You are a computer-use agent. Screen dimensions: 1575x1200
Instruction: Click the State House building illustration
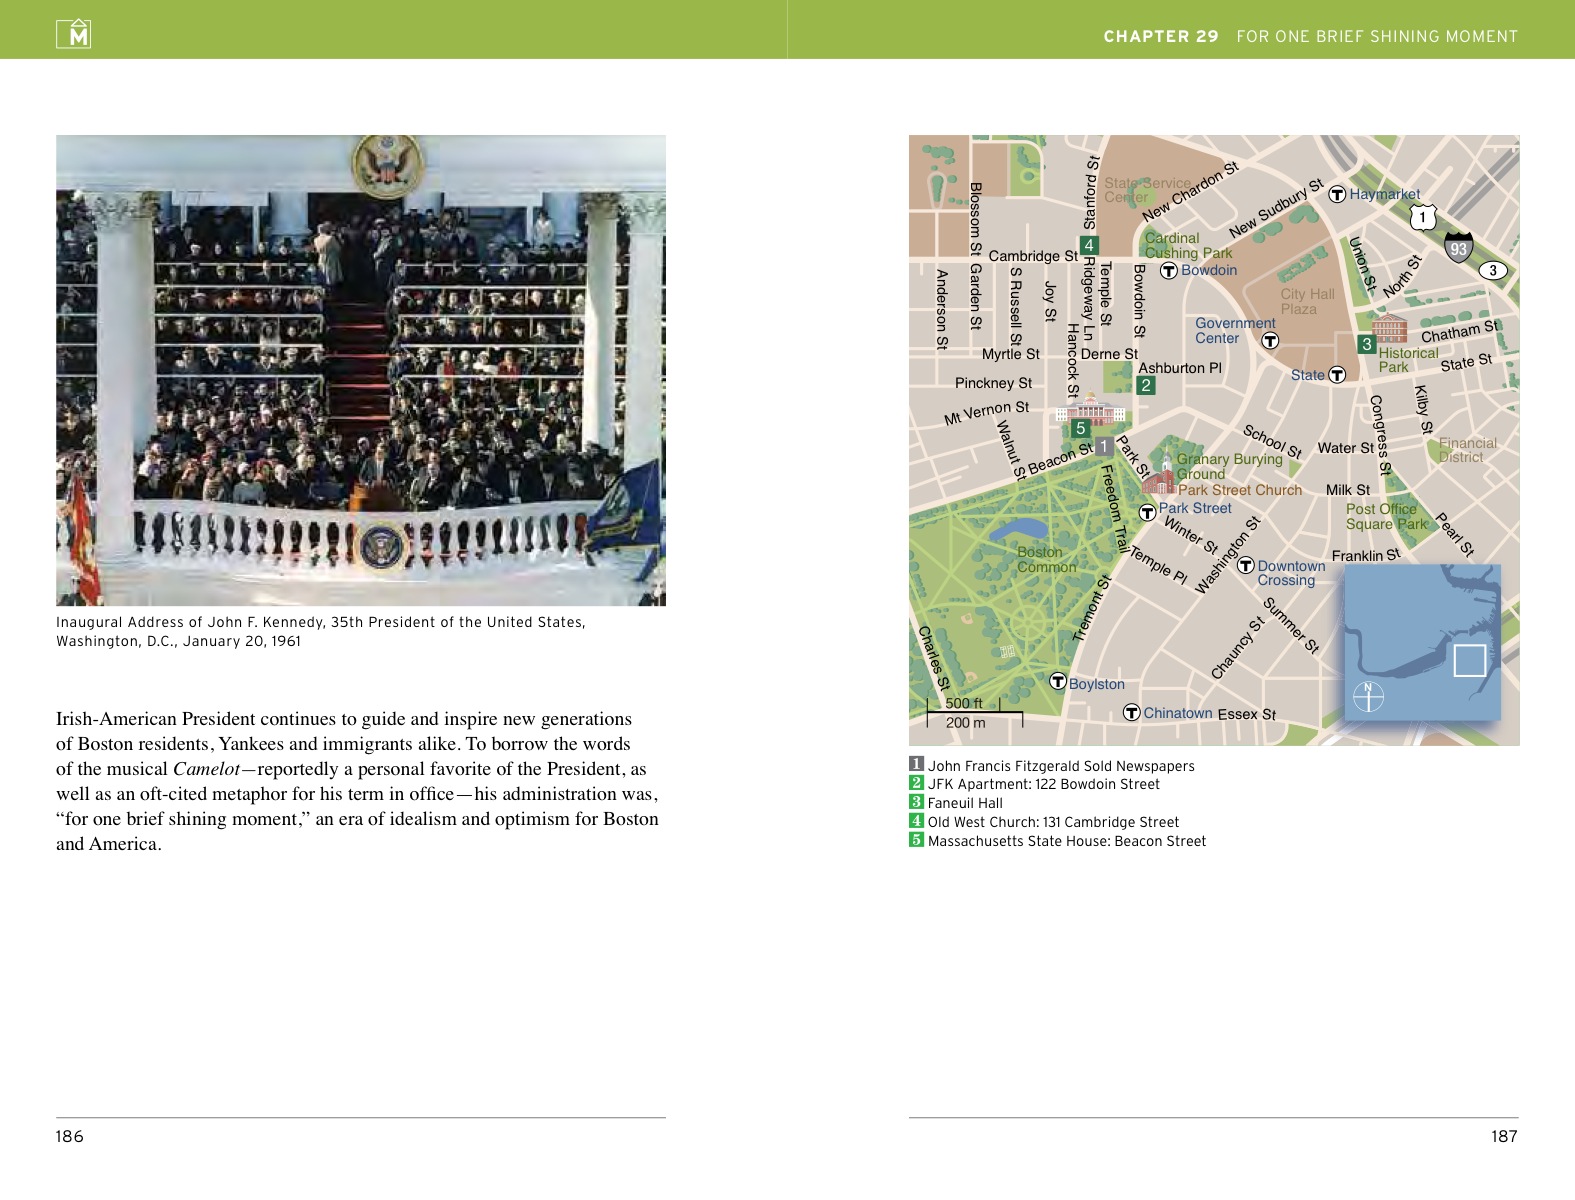(x=1091, y=409)
